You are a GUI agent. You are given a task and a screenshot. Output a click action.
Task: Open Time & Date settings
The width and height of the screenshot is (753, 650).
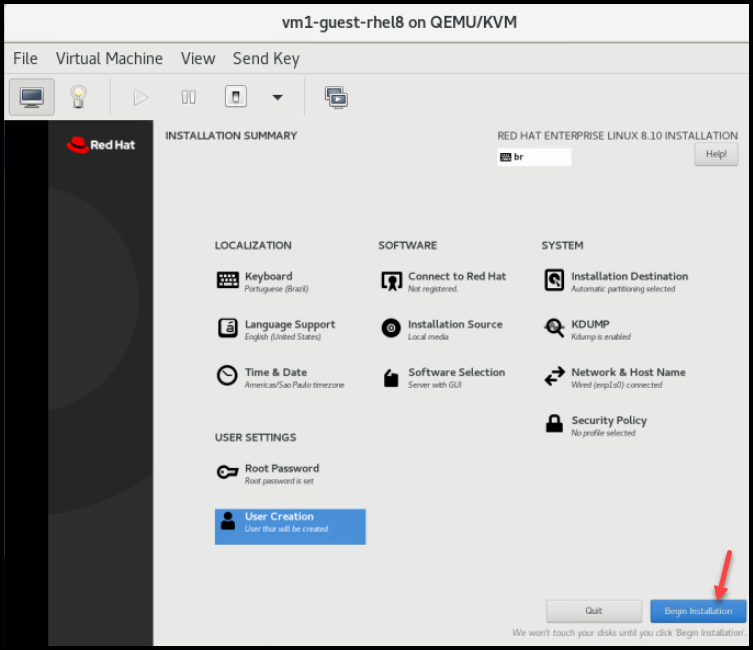275,377
